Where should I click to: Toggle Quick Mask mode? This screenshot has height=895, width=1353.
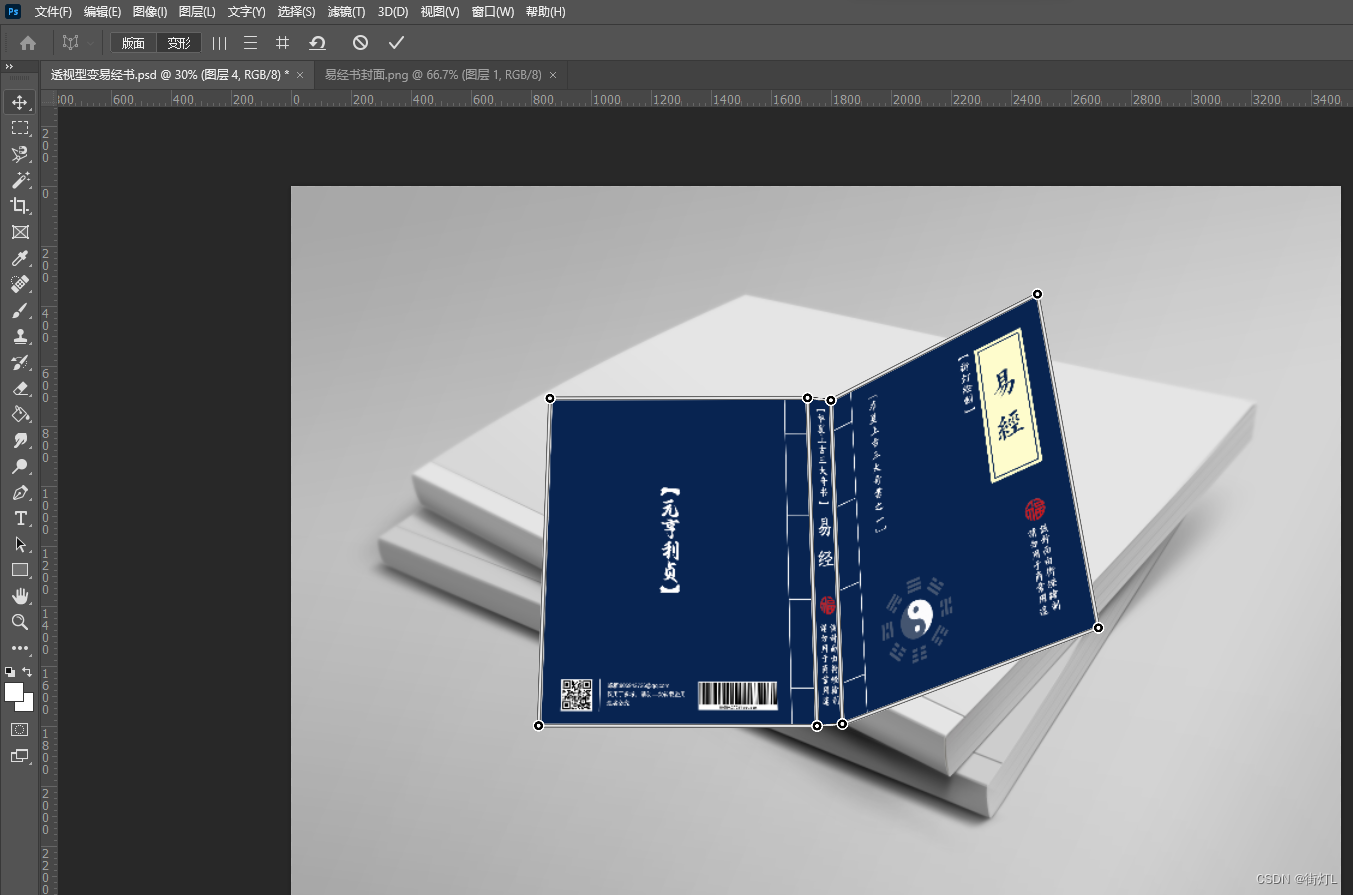(20, 730)
